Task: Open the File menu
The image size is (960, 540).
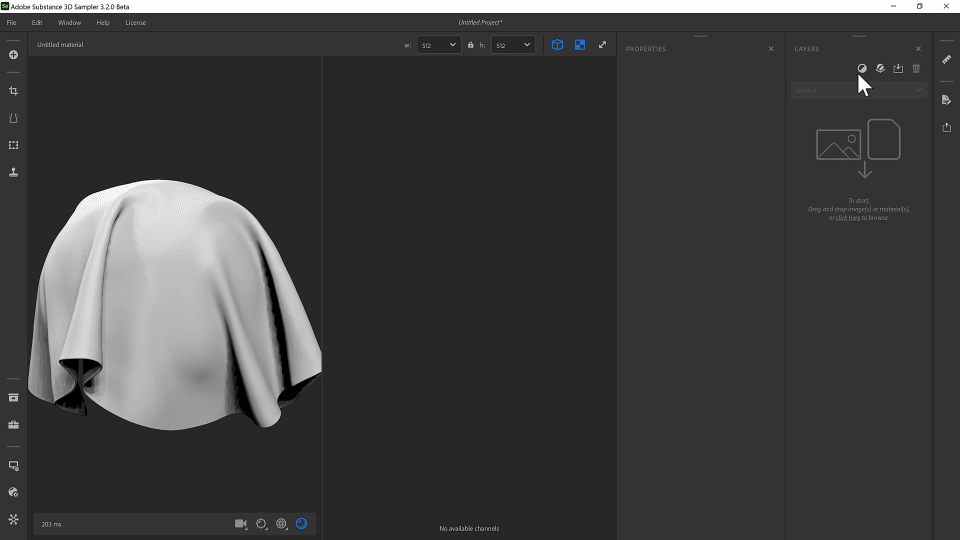Action: point(12,23)
